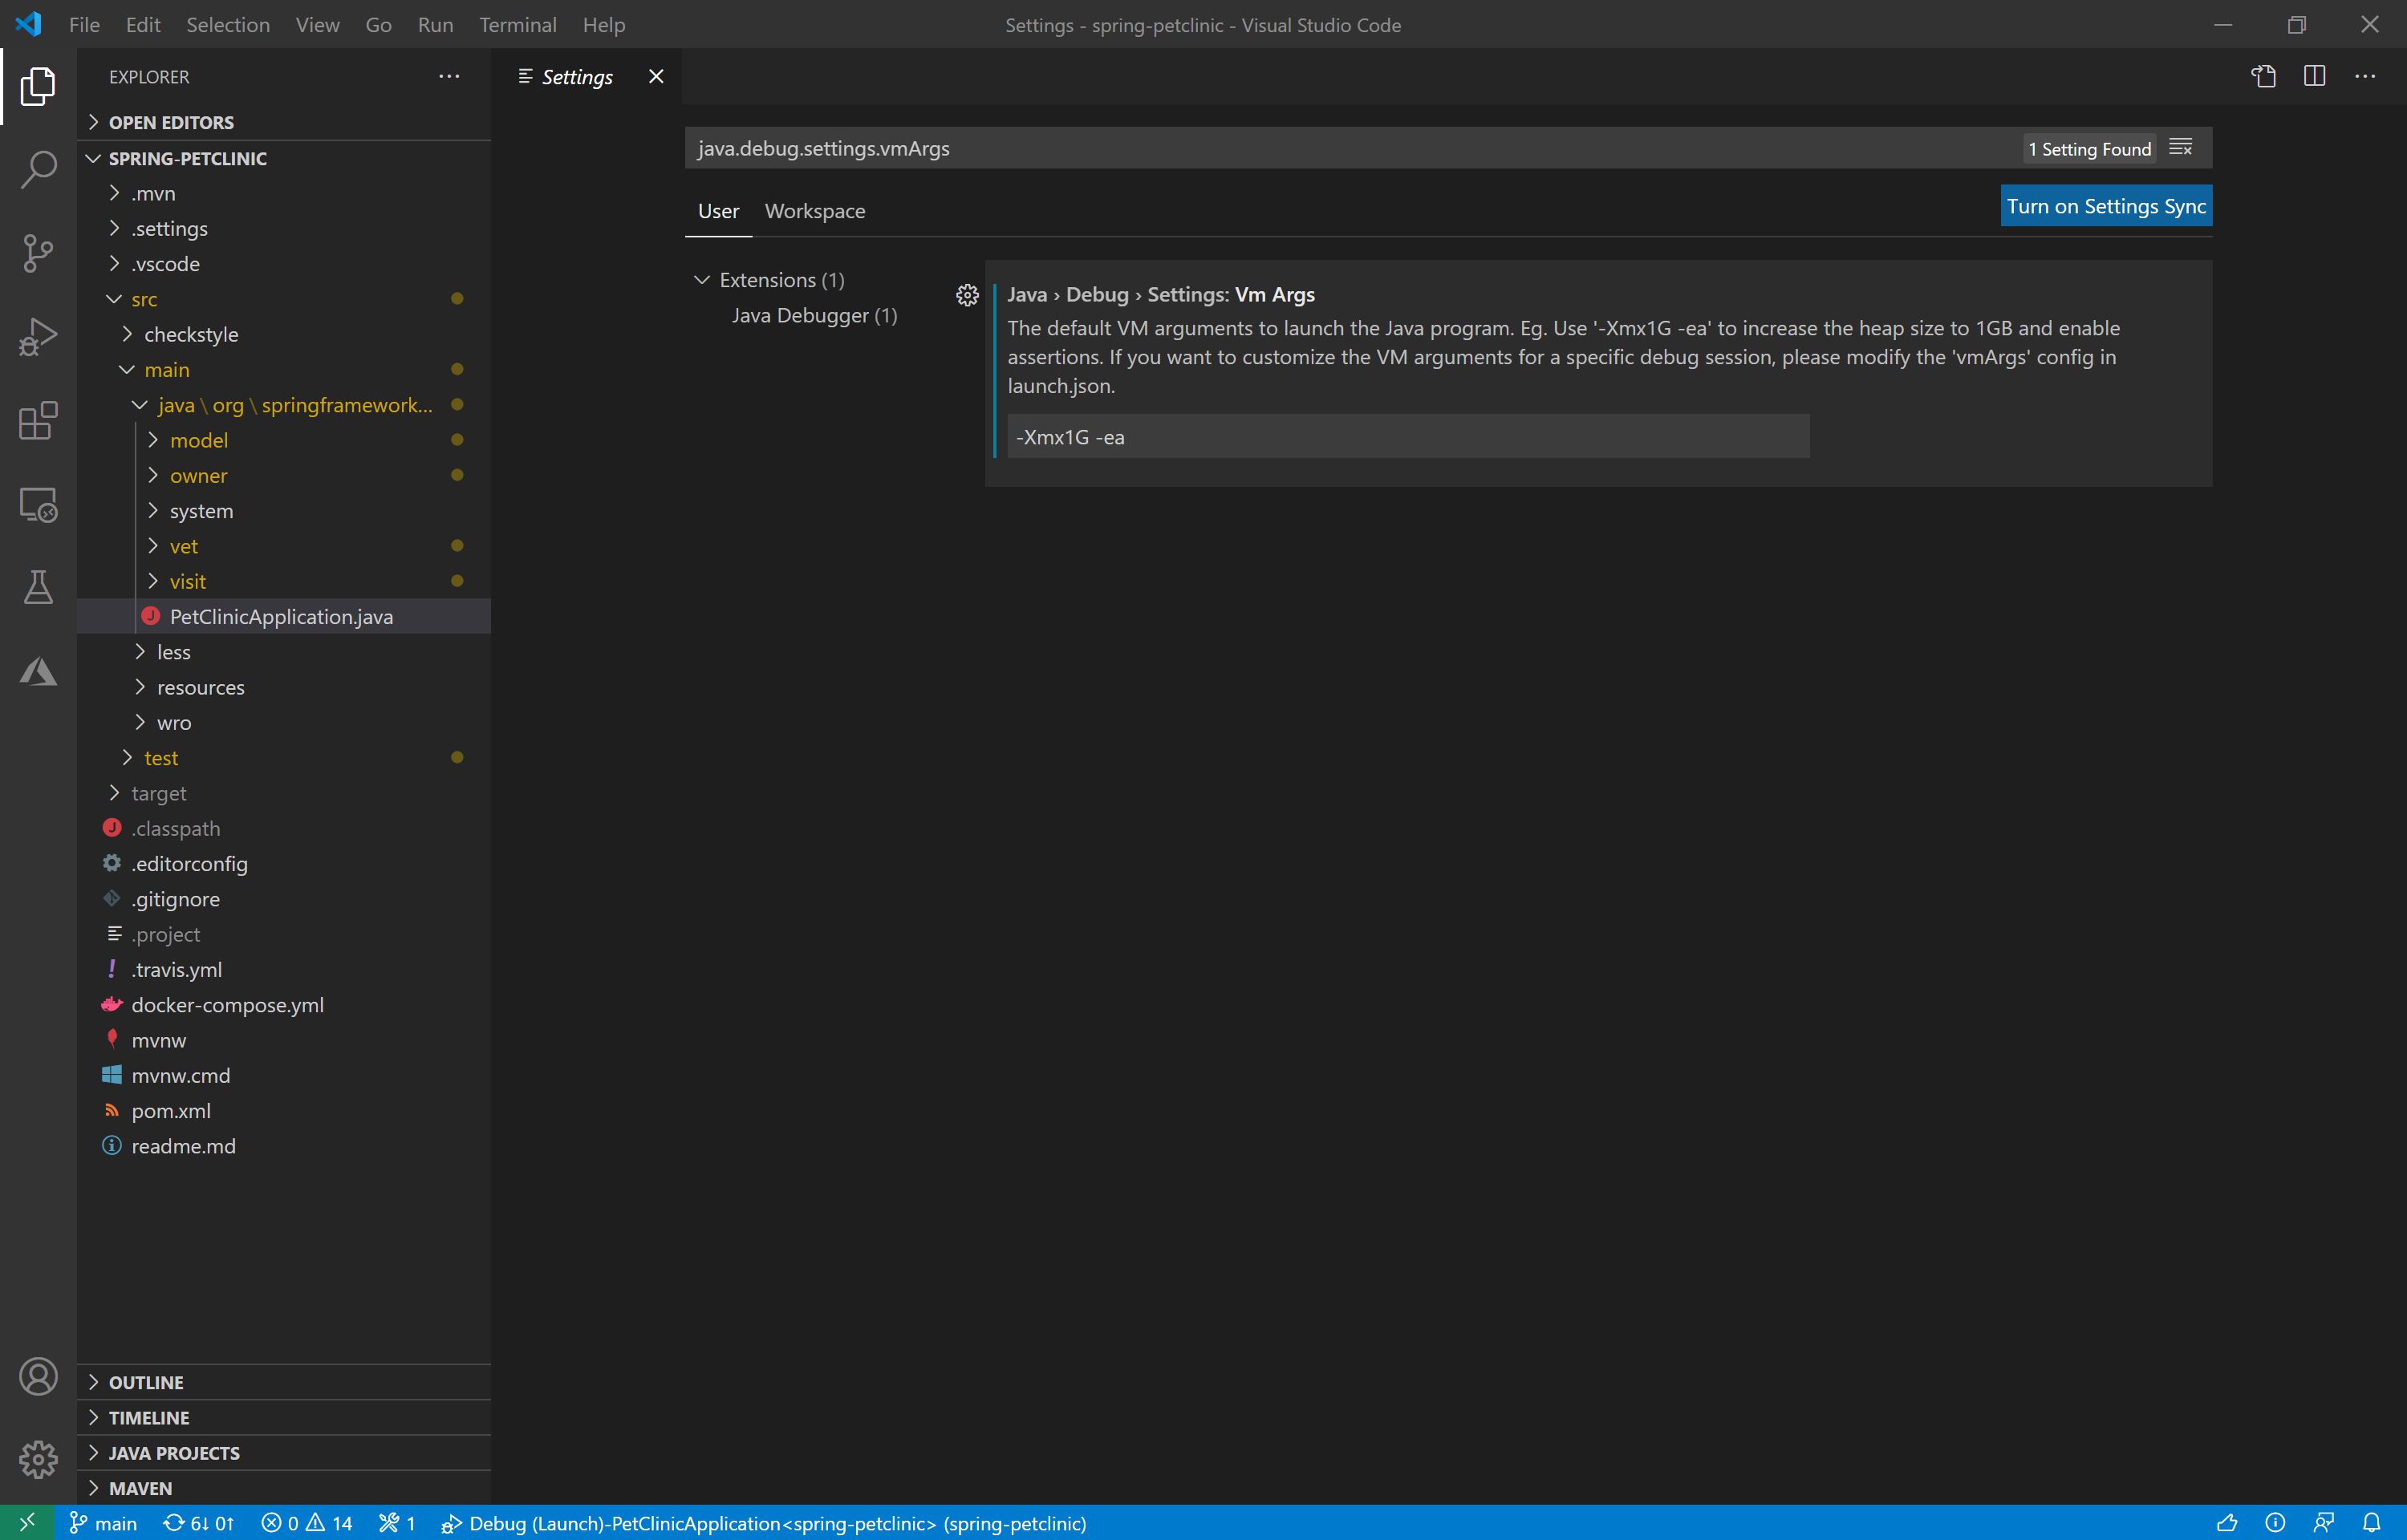This screenshot has width=2407, height=1540.
Task: Open the Explorer view in activity bar
Action: click(38, 86)
